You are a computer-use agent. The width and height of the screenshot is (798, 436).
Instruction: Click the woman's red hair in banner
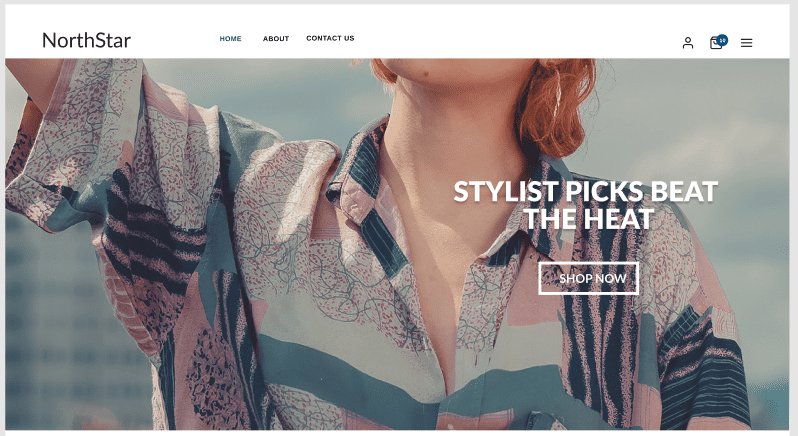pyautogui.click(x=557, y=107)
